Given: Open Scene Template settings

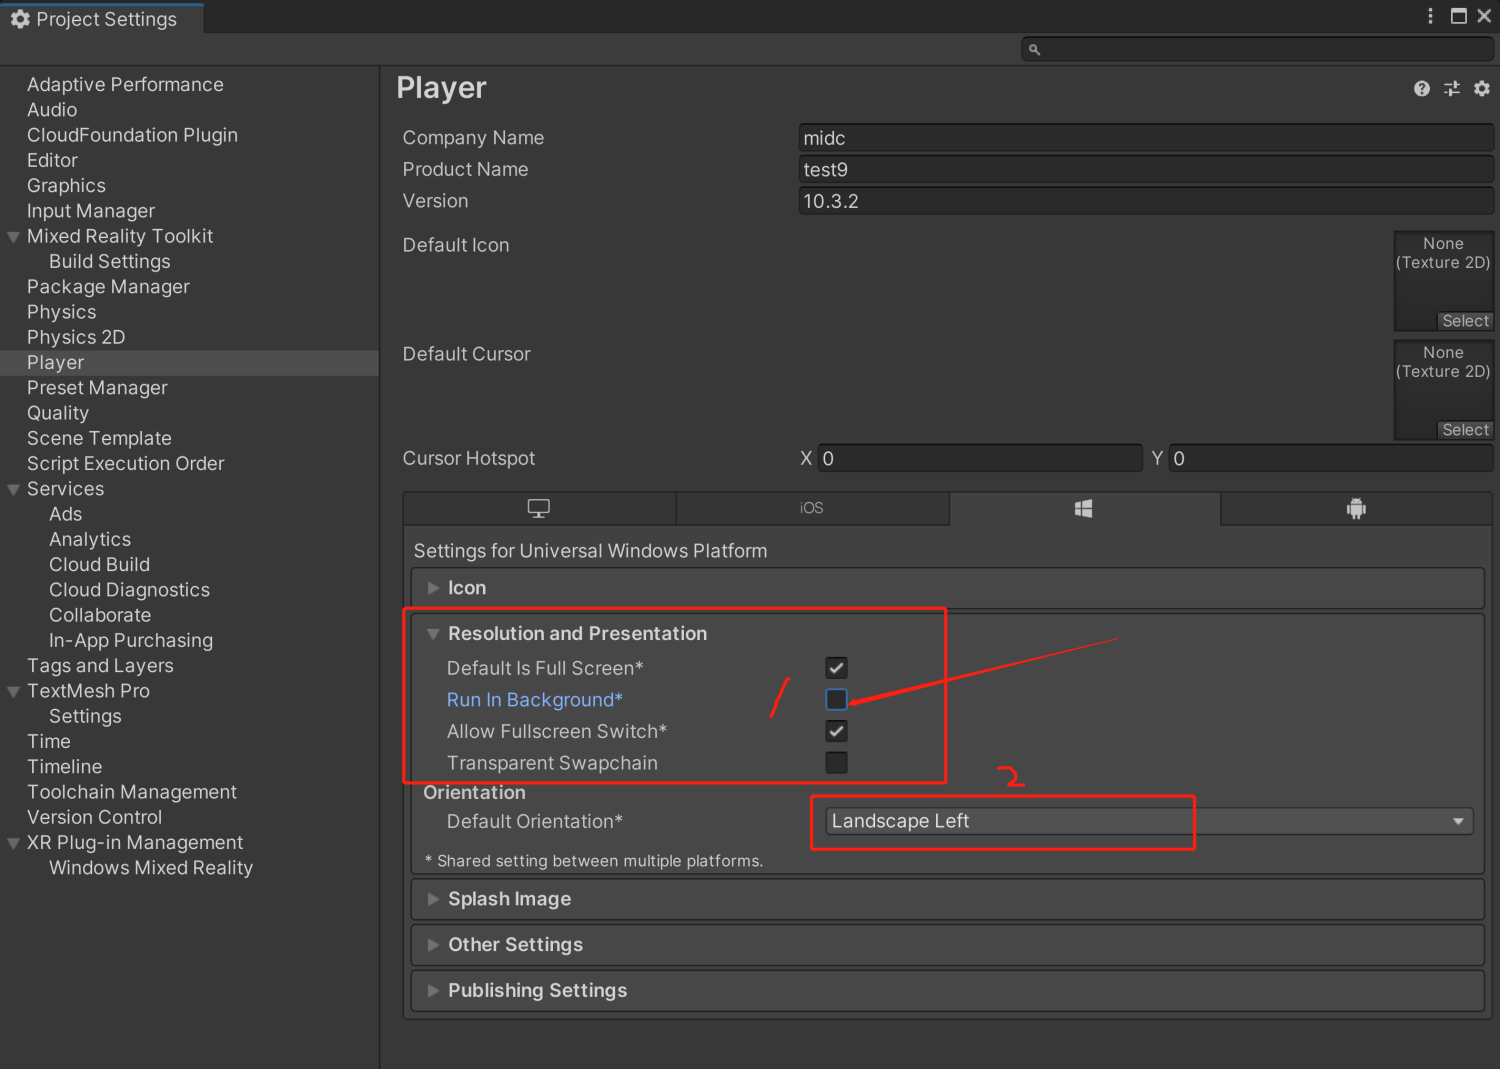Looking at the screenshot, I should (99, 438).
